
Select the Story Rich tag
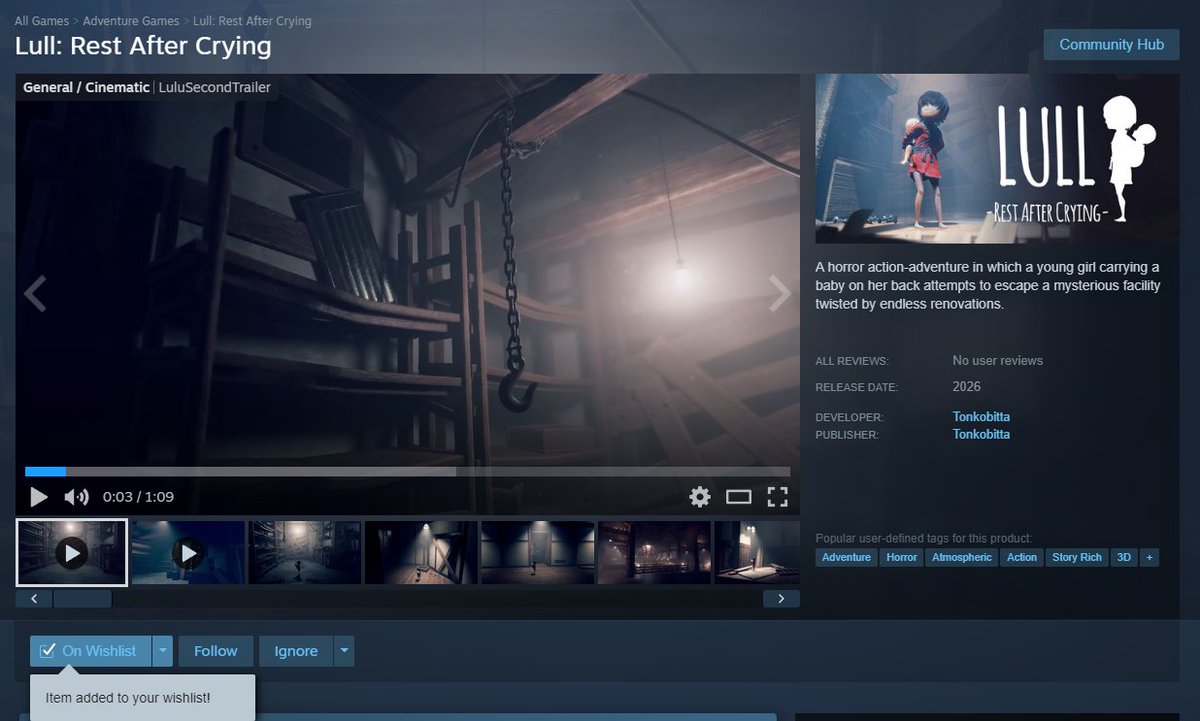pyautogui.click(x=1077, y=557)
